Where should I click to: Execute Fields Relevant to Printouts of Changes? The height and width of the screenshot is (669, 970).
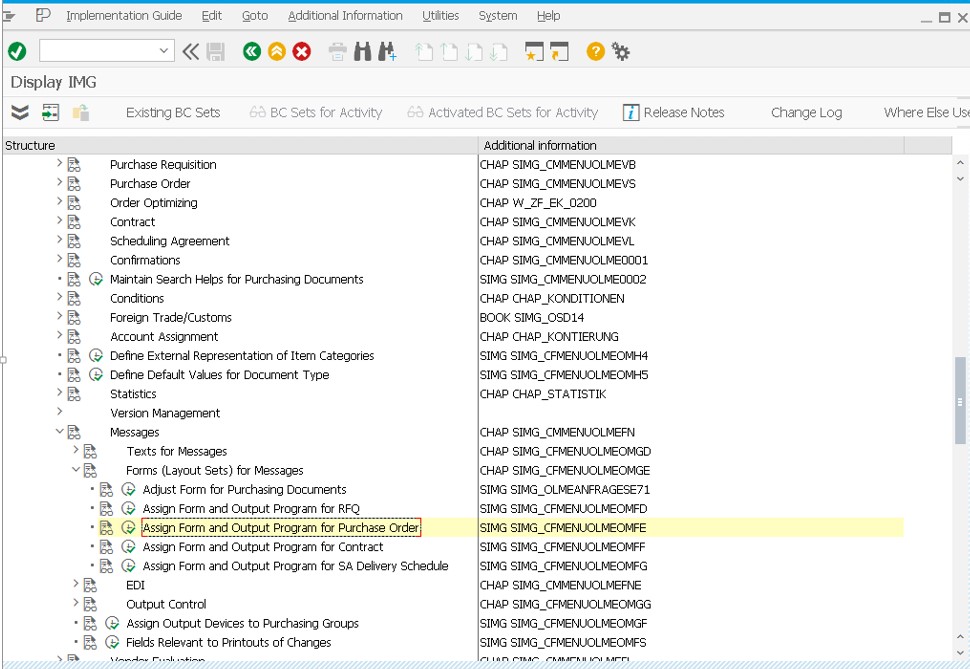[x=112, y=642]
